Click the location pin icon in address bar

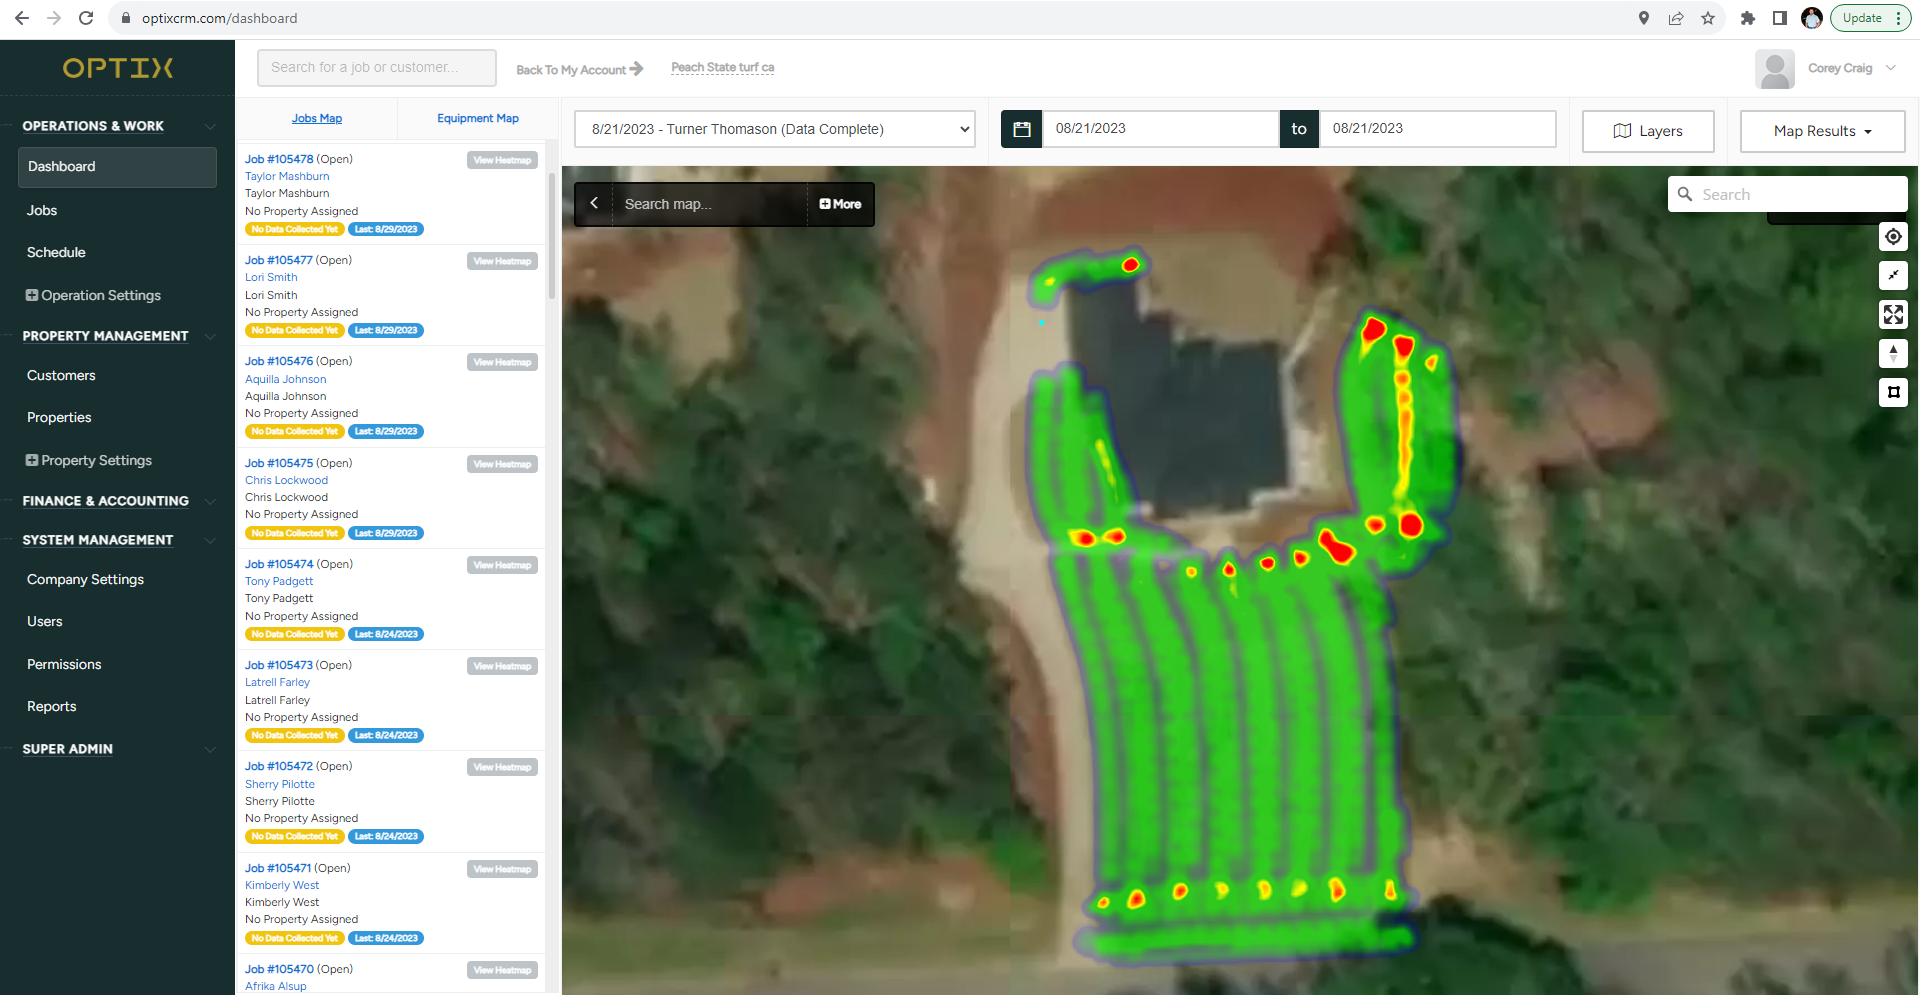click(x=1644, y=18)
